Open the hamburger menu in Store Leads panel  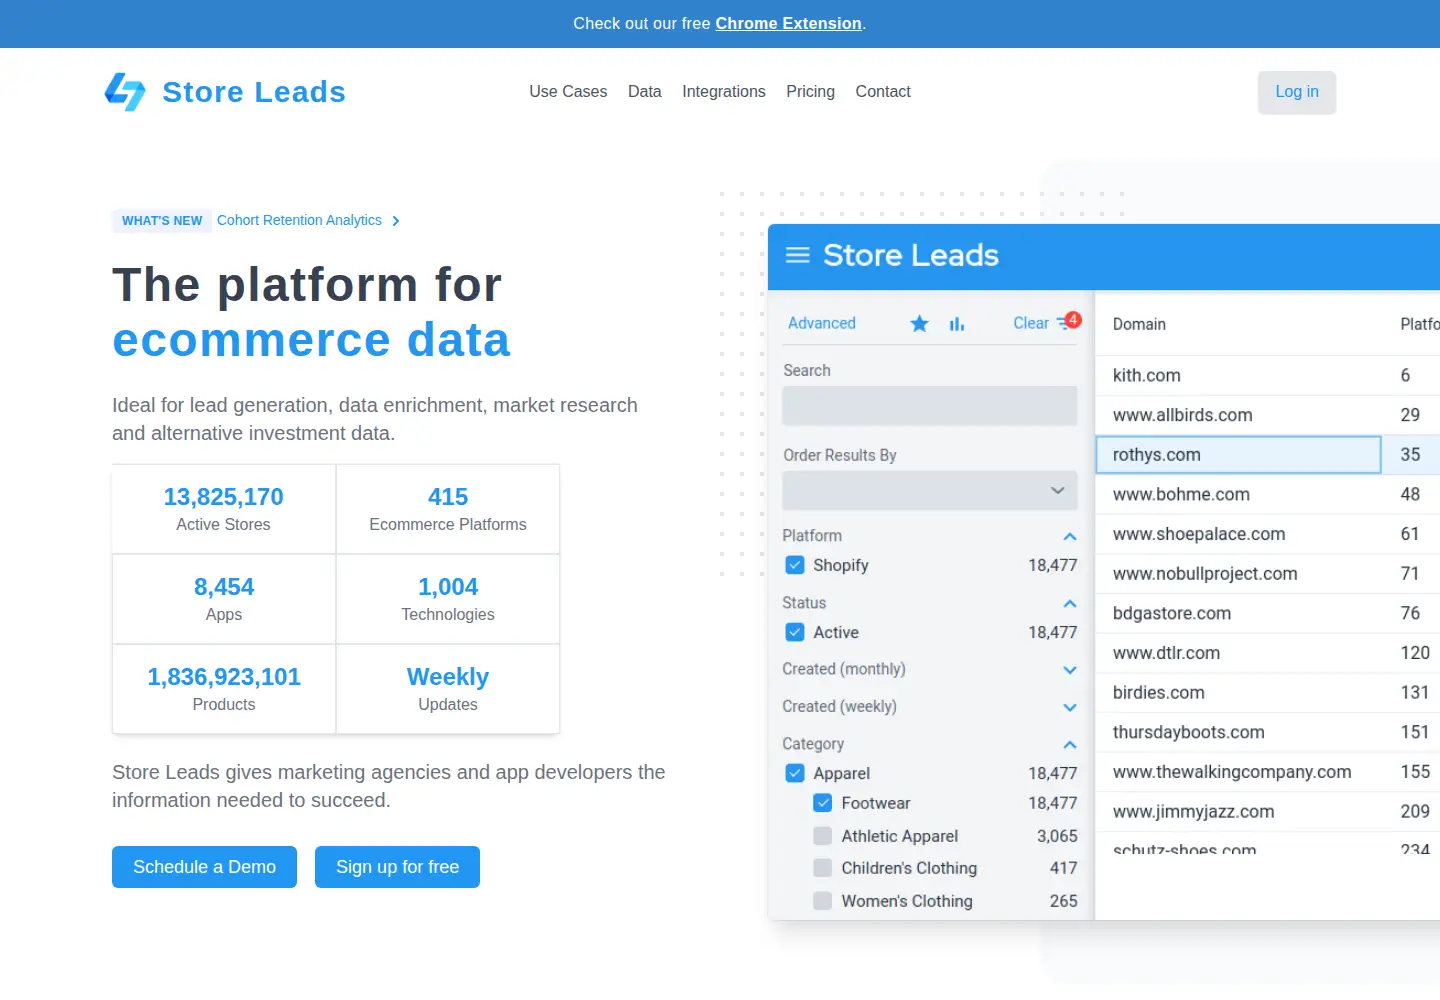(x=798, y=255)
